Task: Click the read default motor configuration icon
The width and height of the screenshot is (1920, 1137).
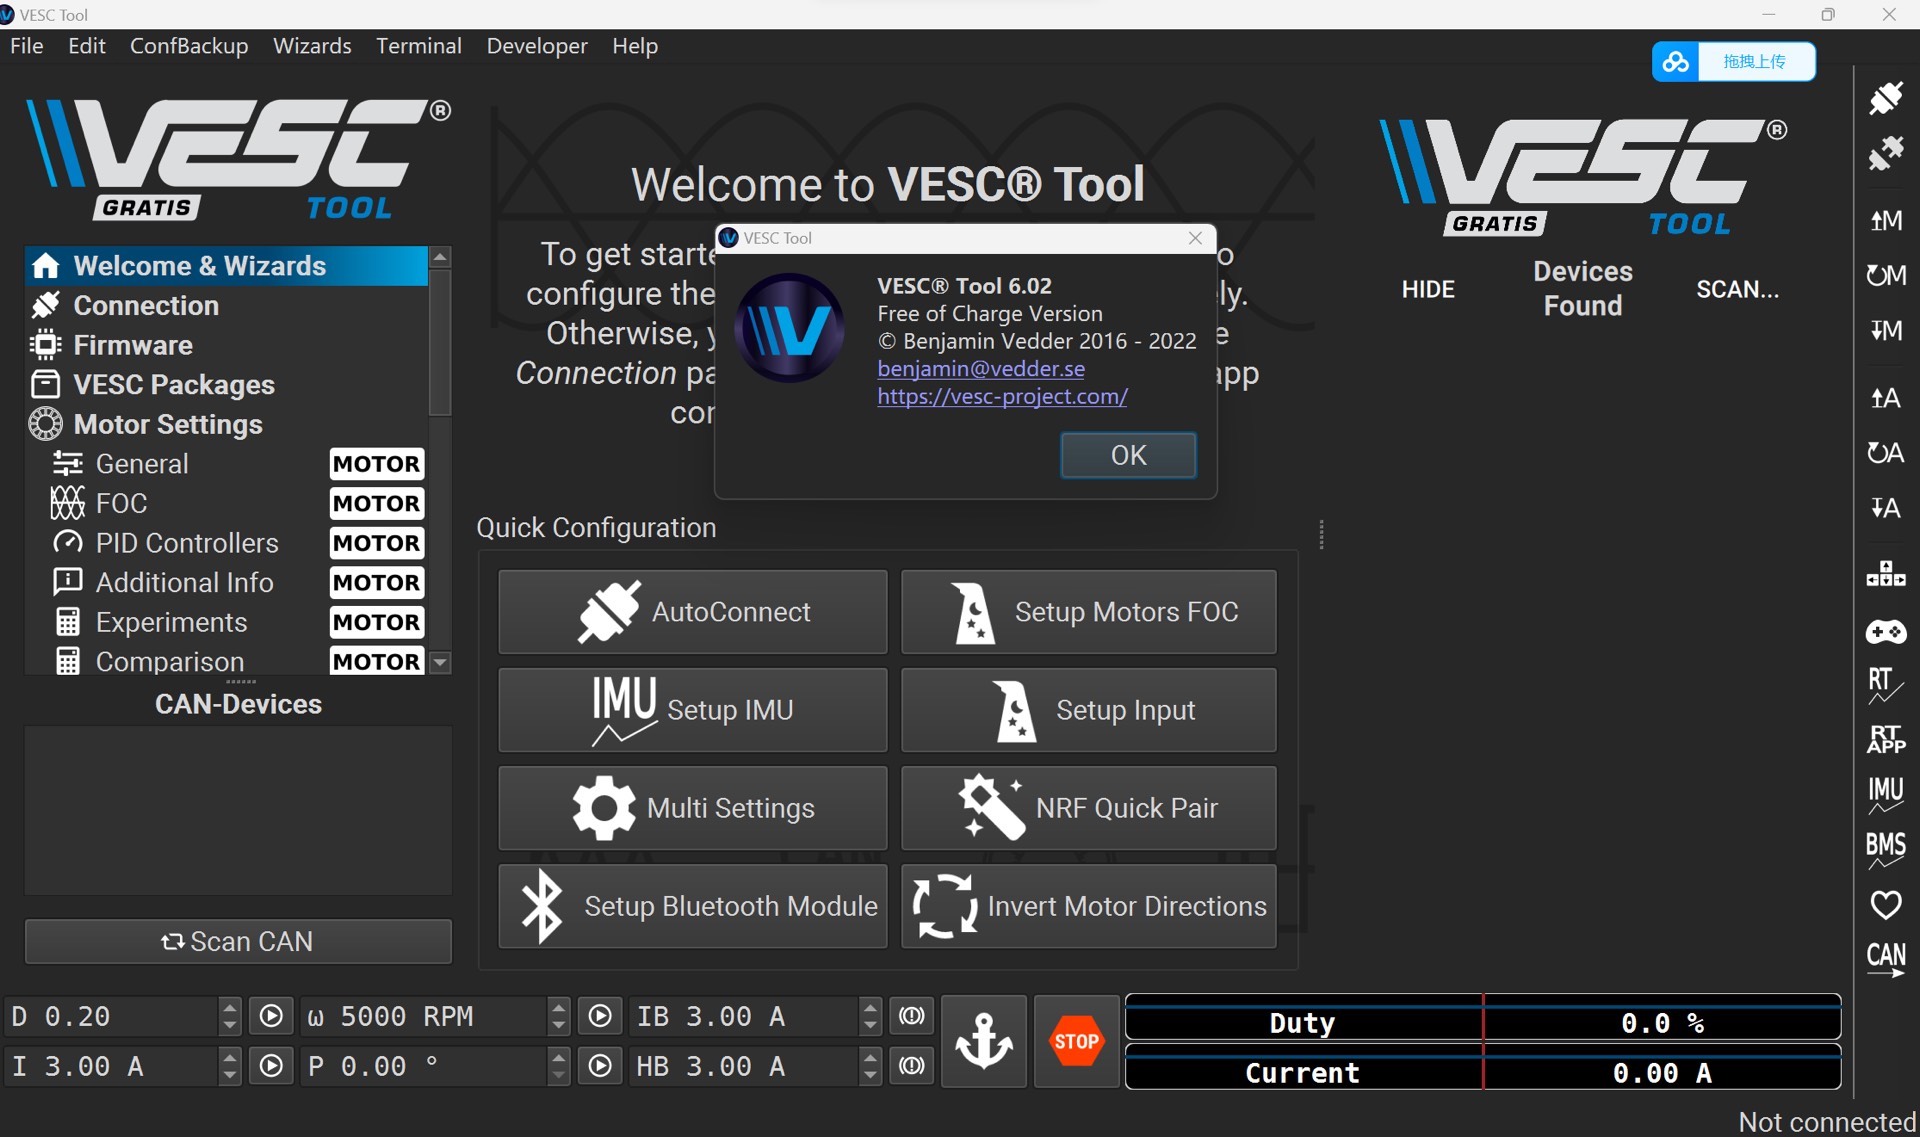Action: pyautogui.click(x=1886, y=275)
